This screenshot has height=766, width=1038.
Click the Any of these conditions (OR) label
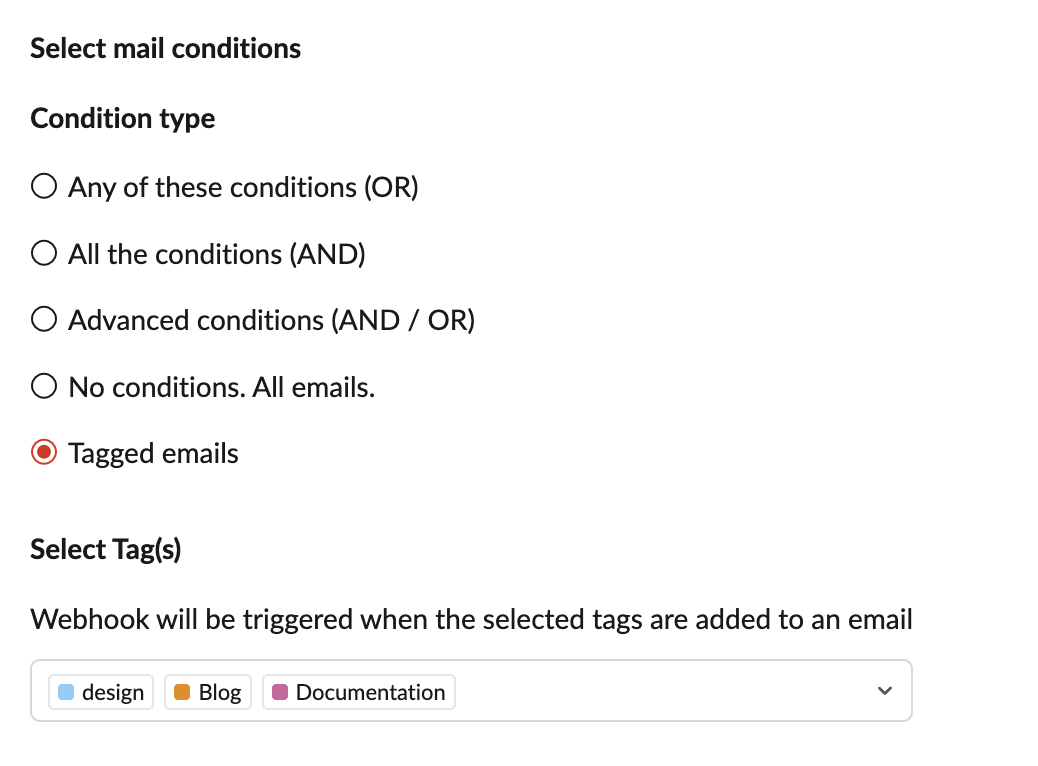244,187
